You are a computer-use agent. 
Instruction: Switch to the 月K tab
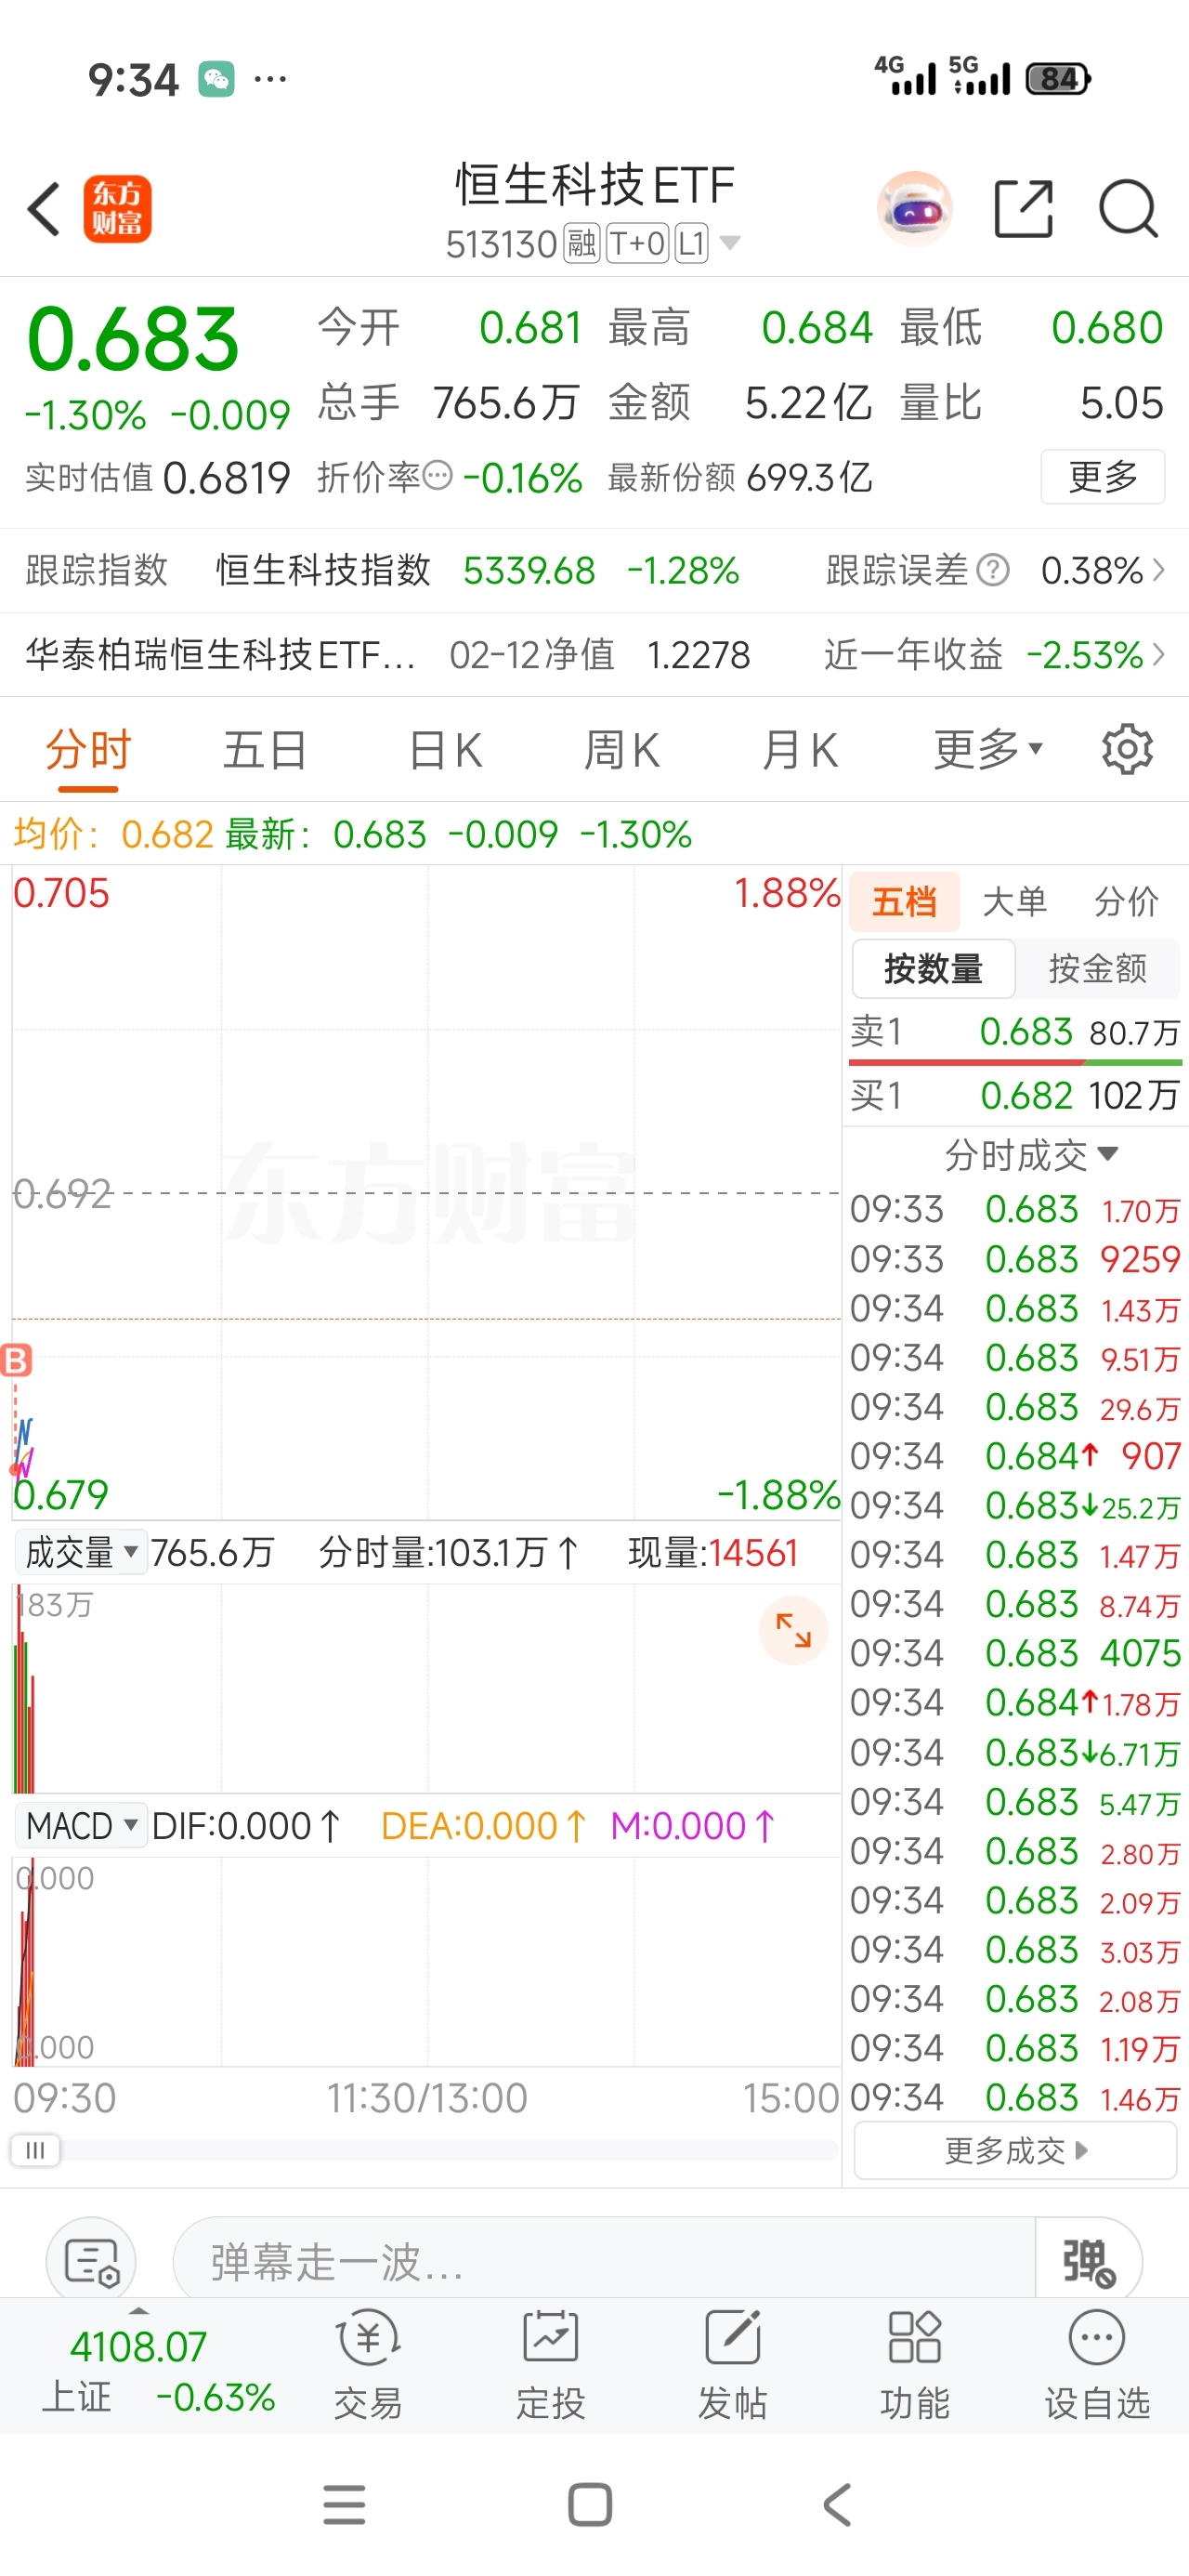(799, 749)
